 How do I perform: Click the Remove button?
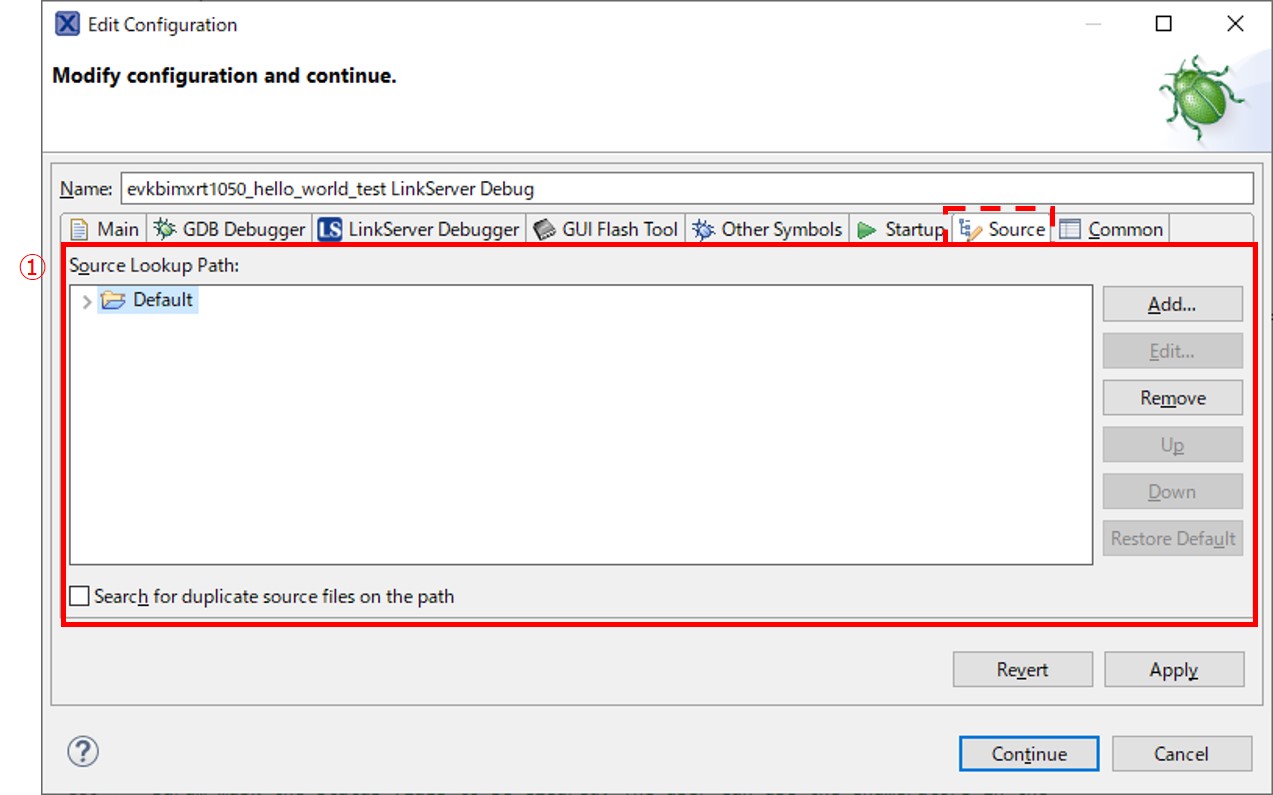pyautogui.click(x=1172, y=398)
